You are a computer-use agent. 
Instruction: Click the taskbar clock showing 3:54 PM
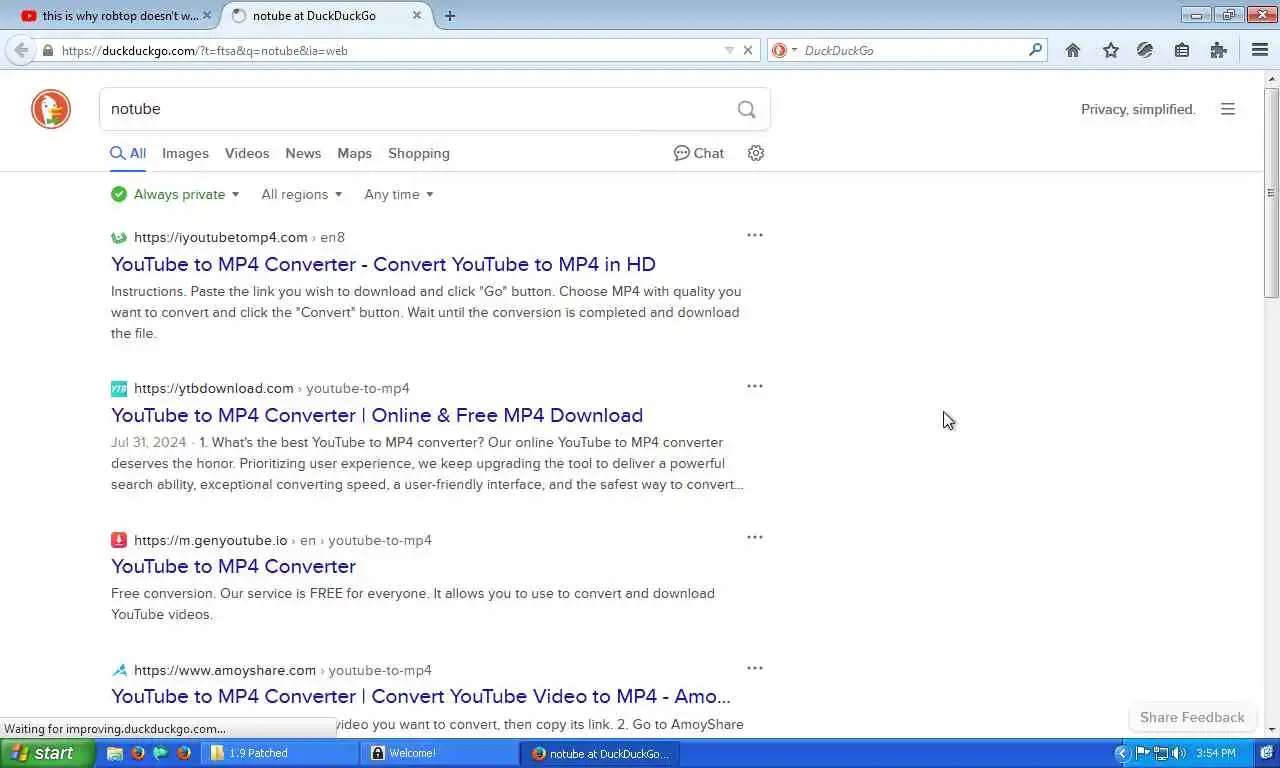click(x=1216, y=753)
